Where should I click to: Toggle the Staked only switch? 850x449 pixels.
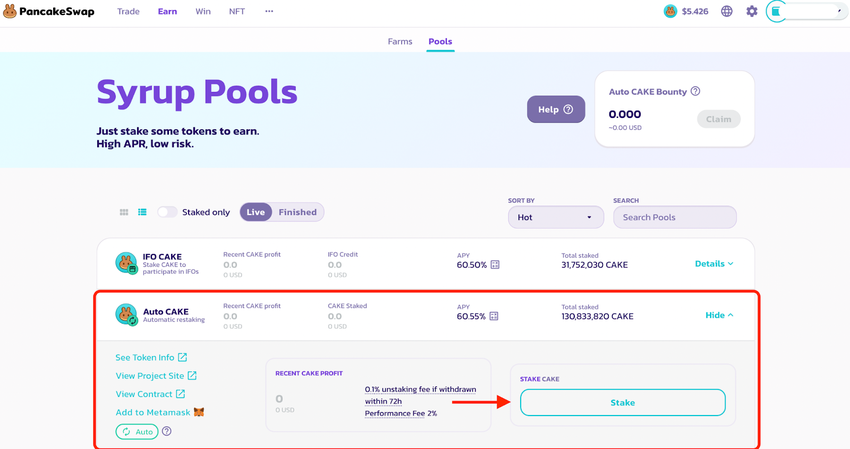pyautogui.click(x=167, y=212)
